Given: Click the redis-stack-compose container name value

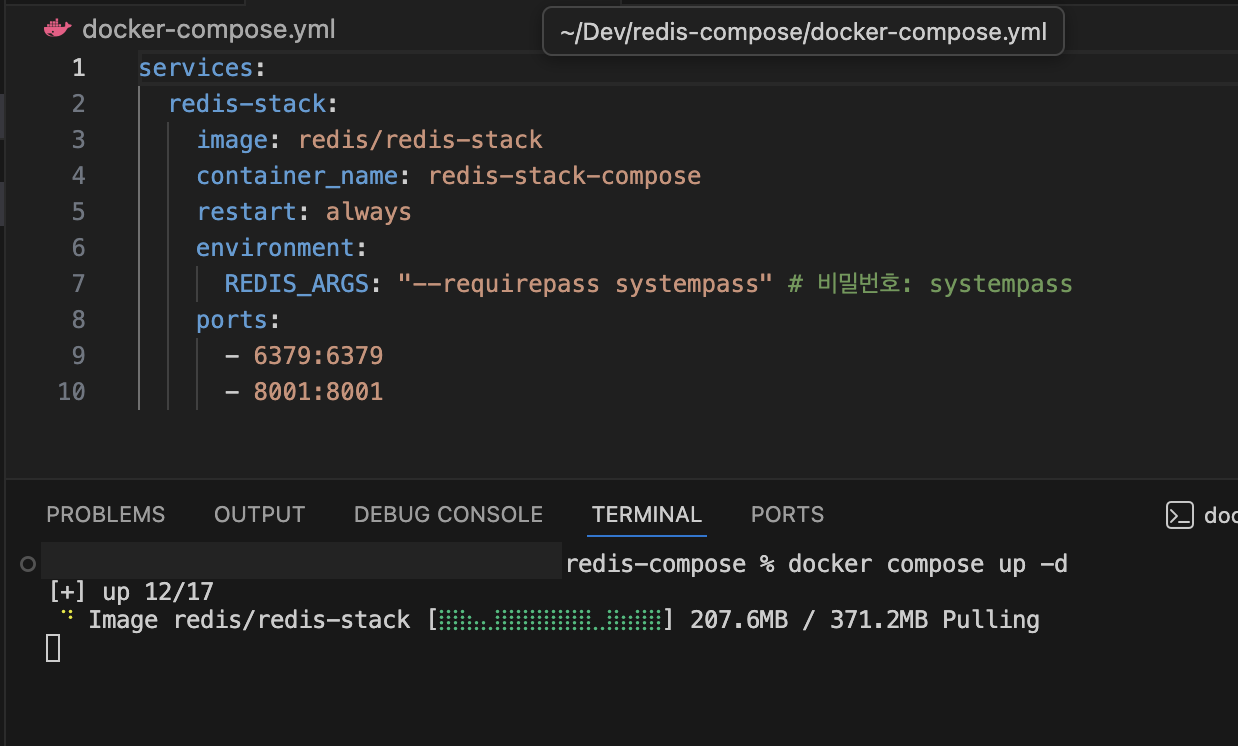Looking at the screenshot, I should pos(564,176).
